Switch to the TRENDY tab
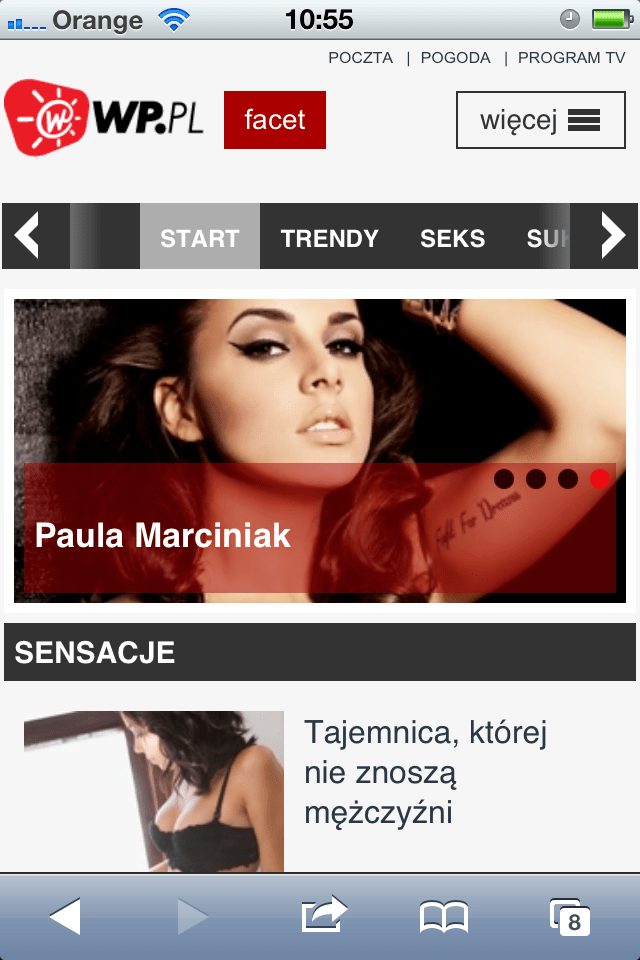Screen dimensions: 640x960 (329, 238)
